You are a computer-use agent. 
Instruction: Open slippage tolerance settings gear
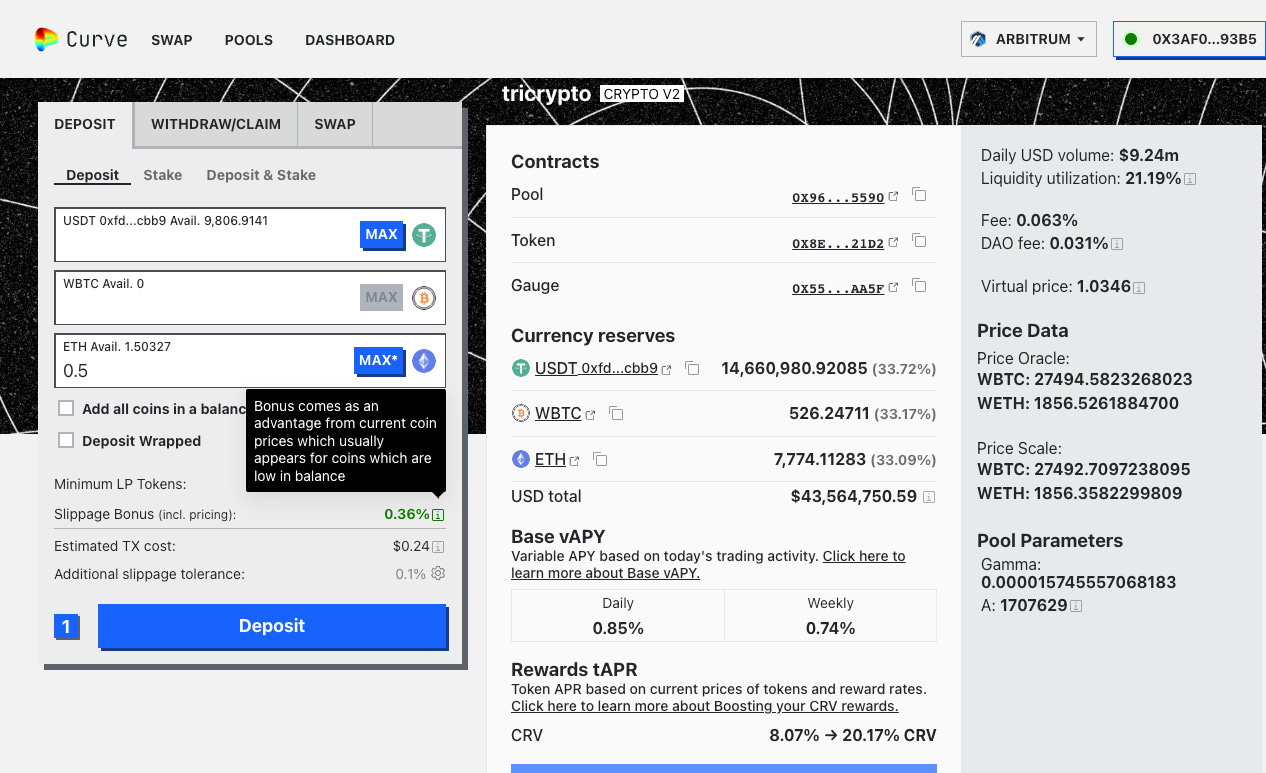[x=438, y=574]
